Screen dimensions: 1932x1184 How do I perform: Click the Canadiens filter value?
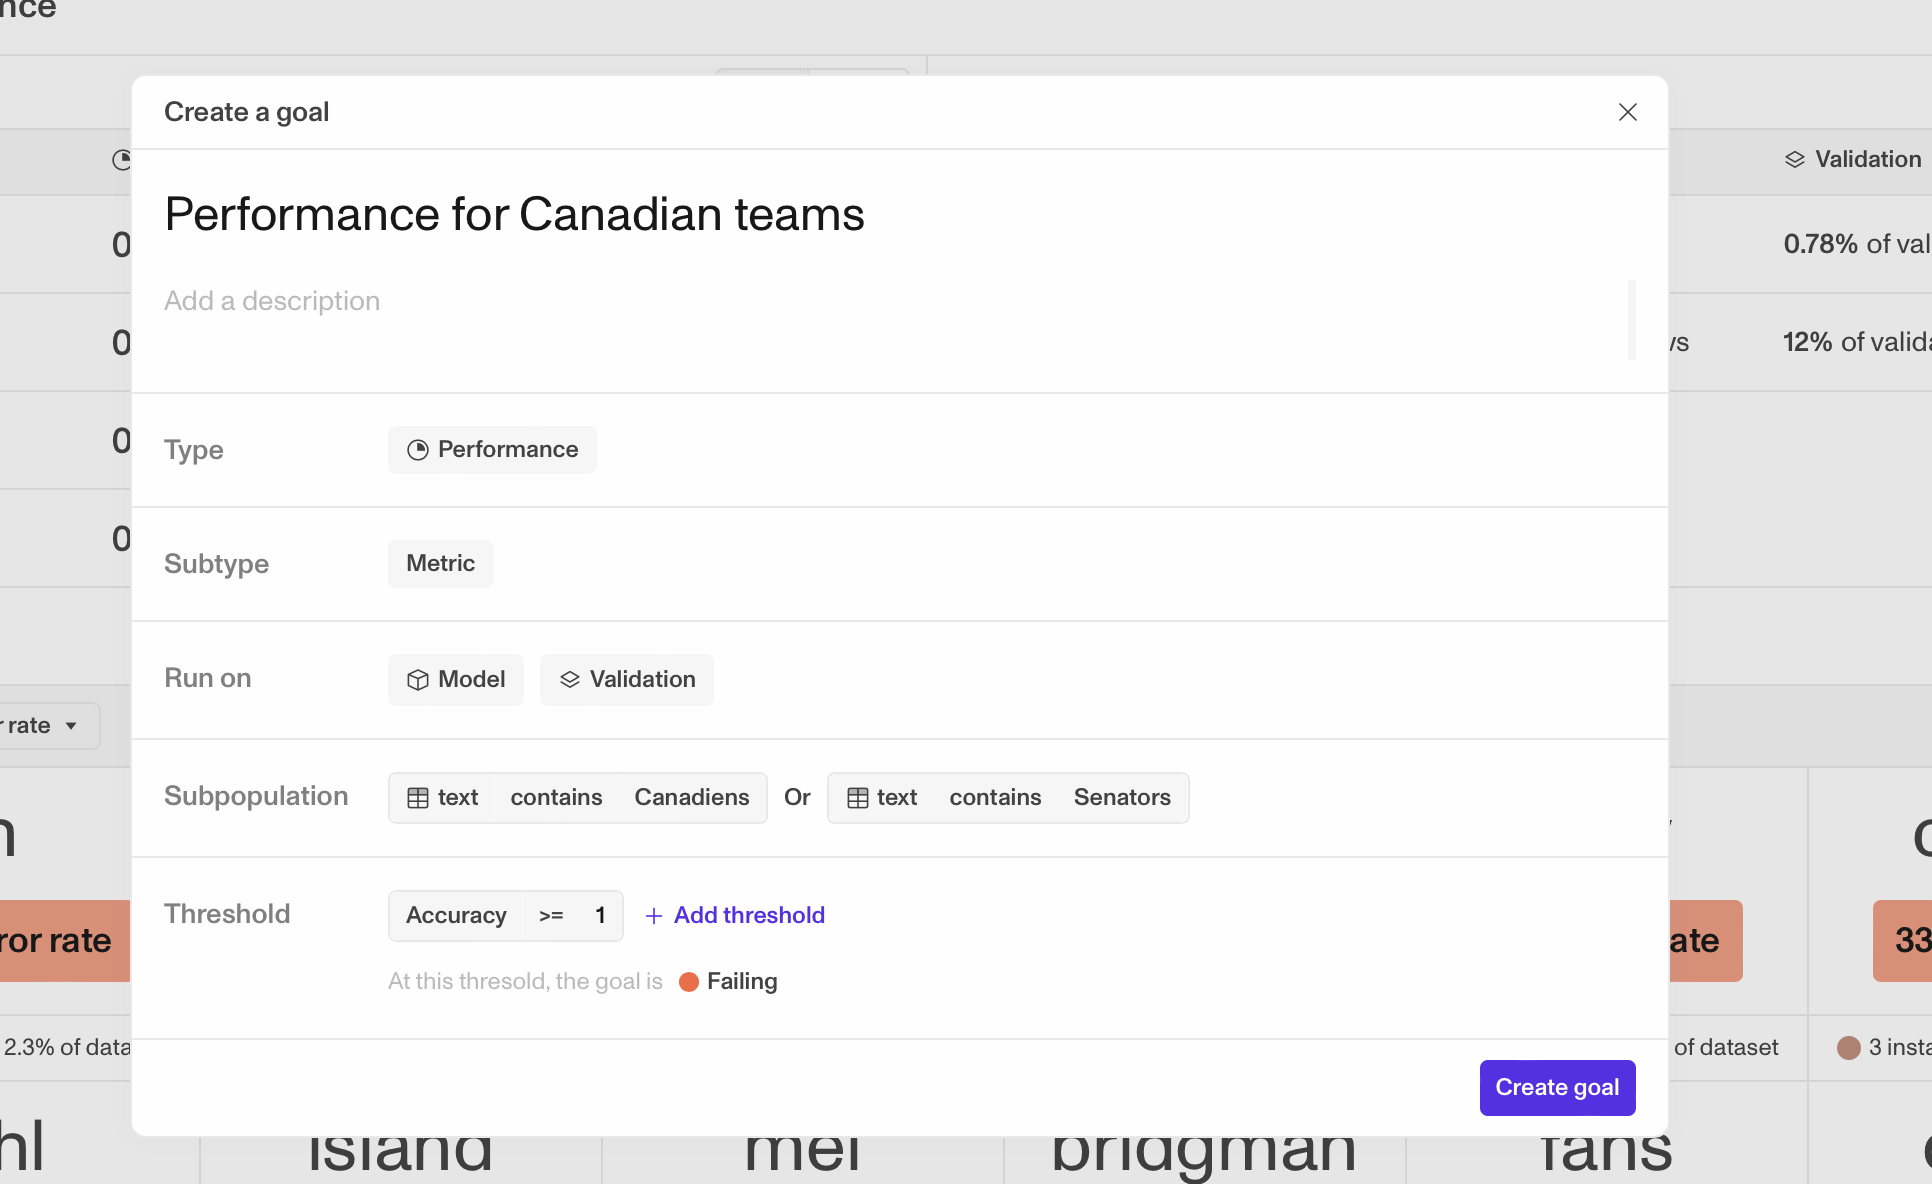tap(691, 798)
